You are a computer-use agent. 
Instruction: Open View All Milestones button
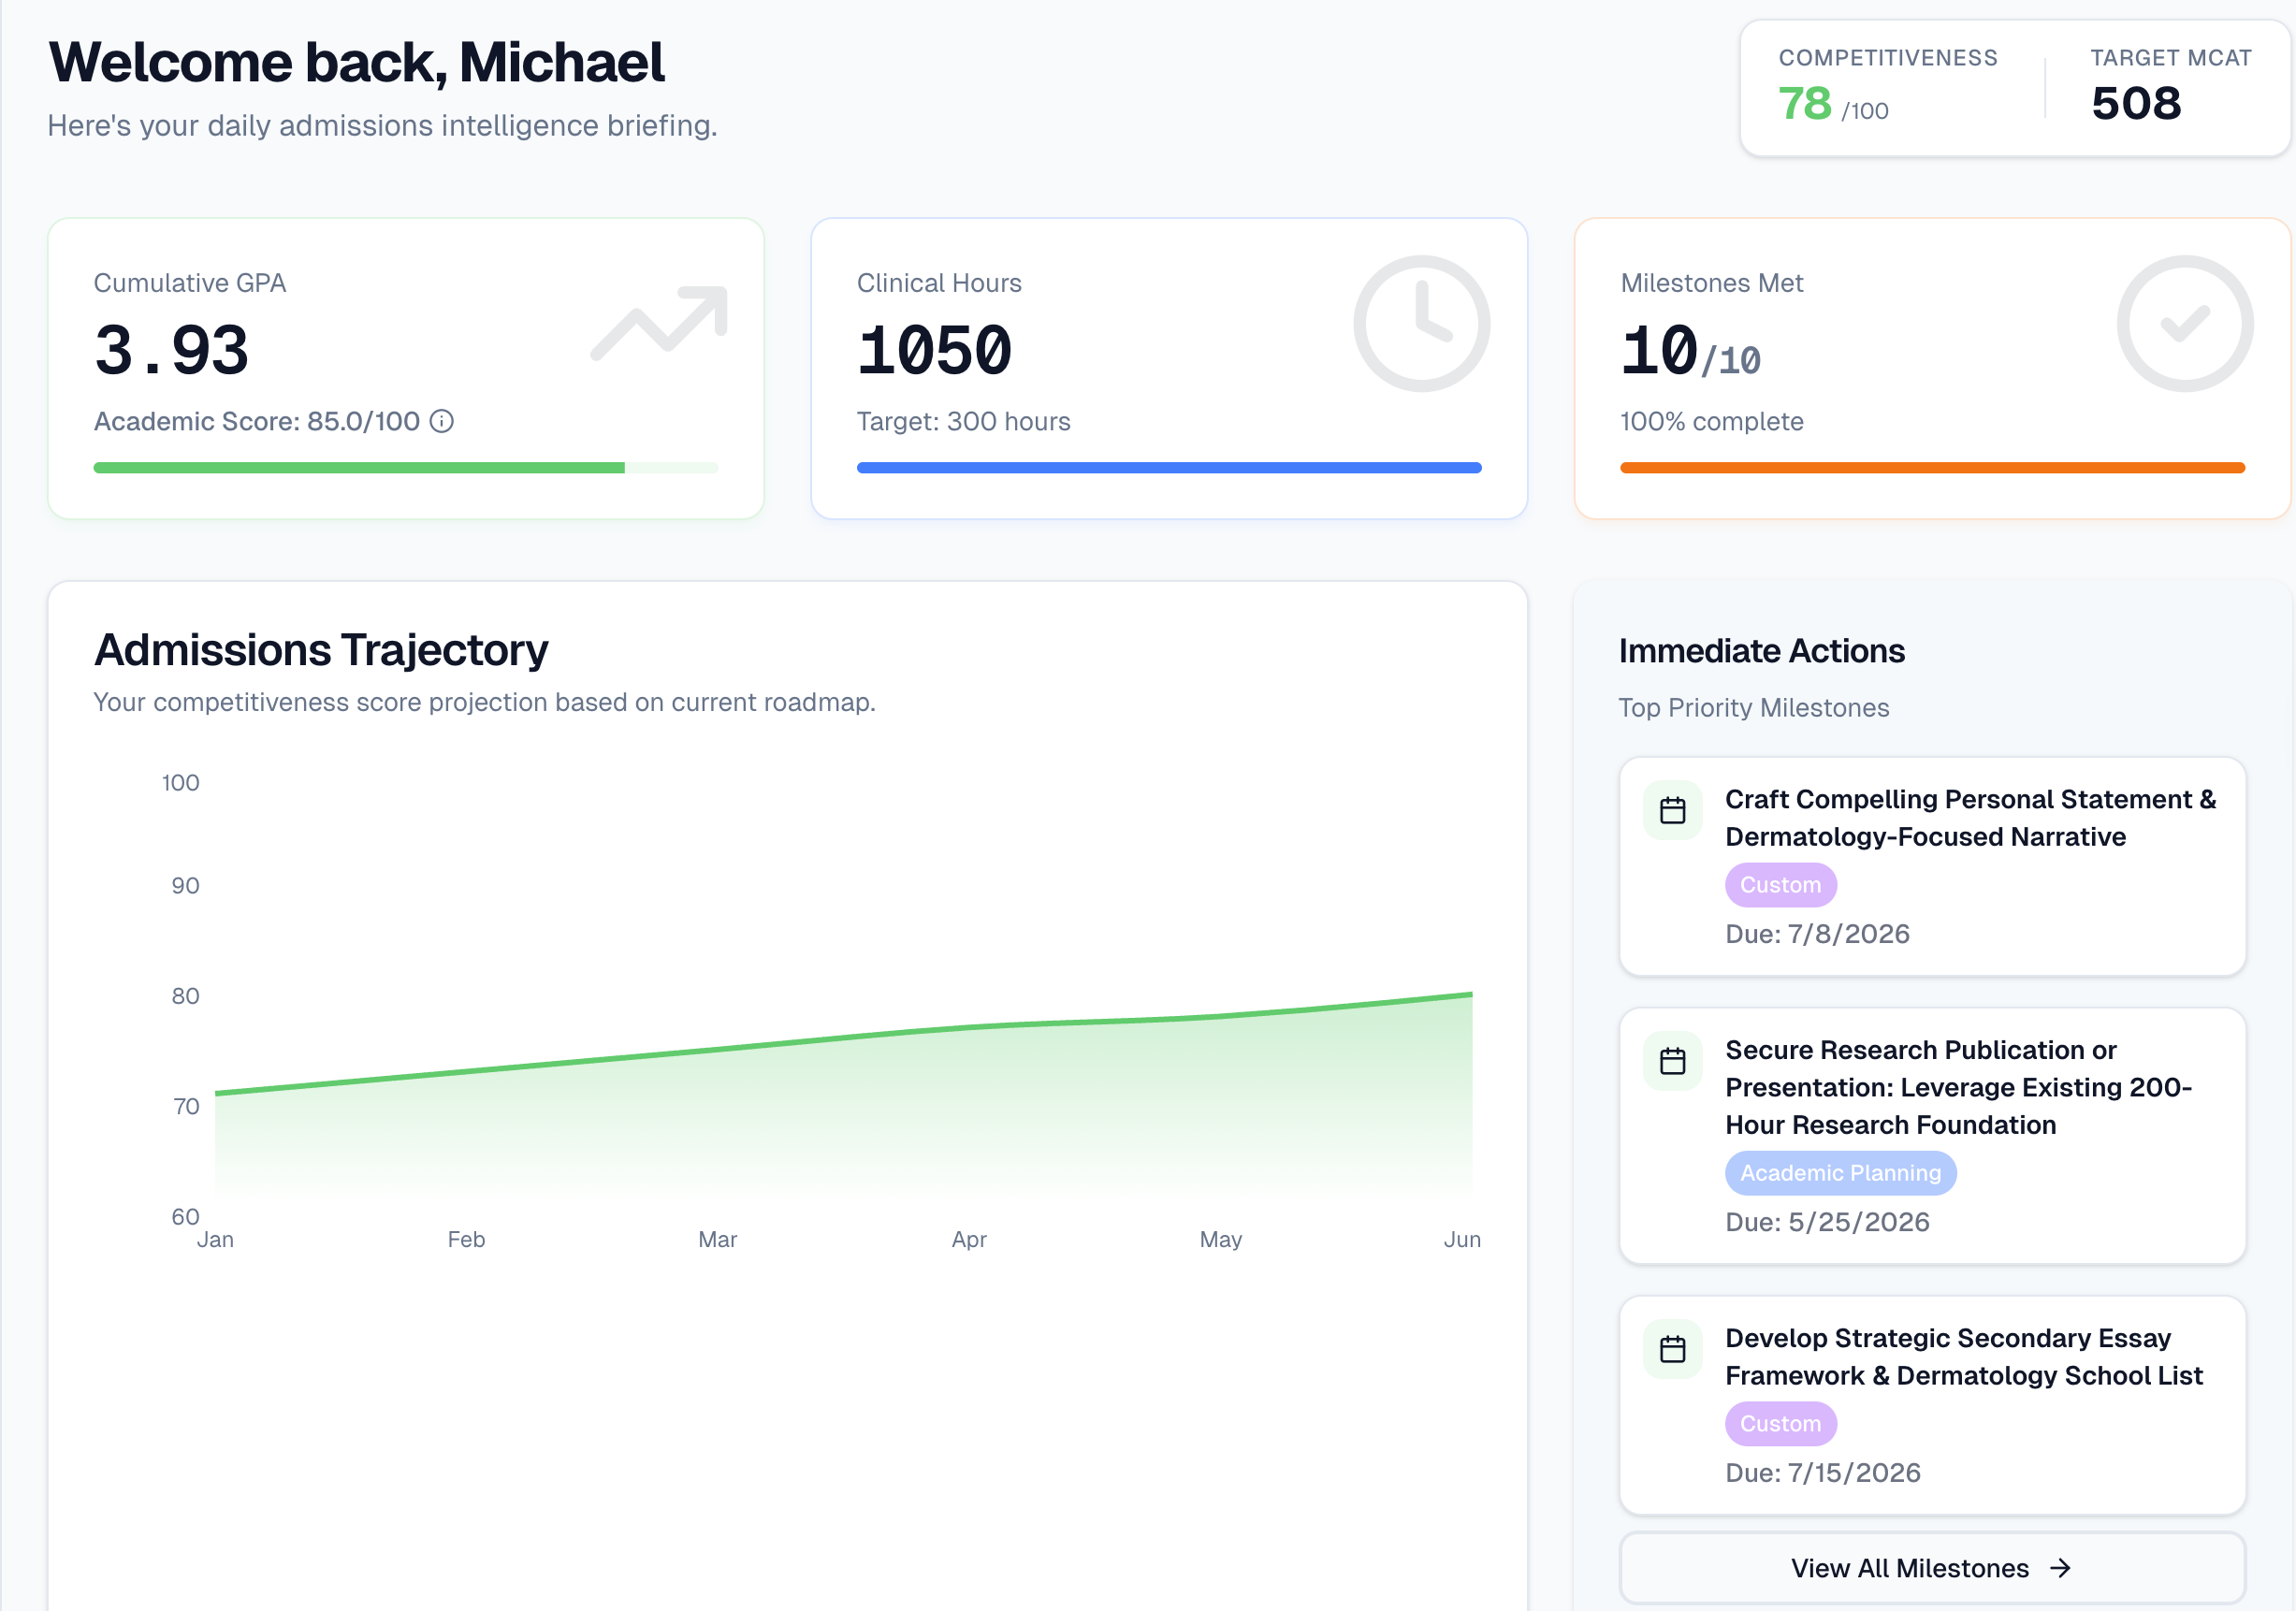pyautogui.click(x=1932, y=1568)
